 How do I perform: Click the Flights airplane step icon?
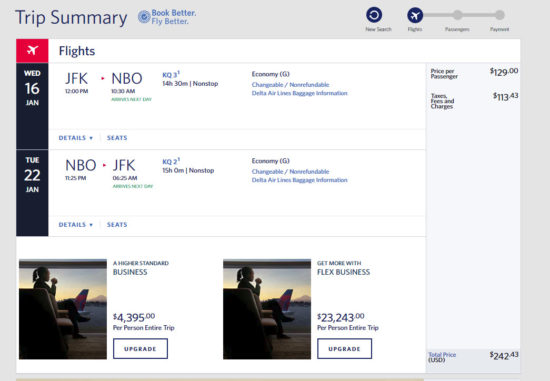(x=415, y=15)
